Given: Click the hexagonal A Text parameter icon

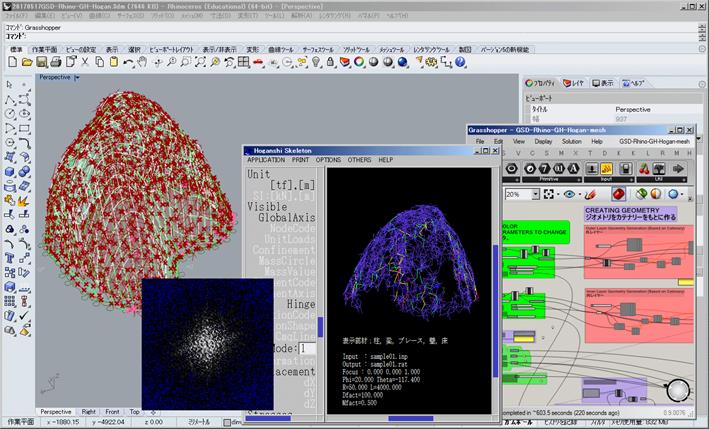Looking at the screenshot, I should pos(574,169).
